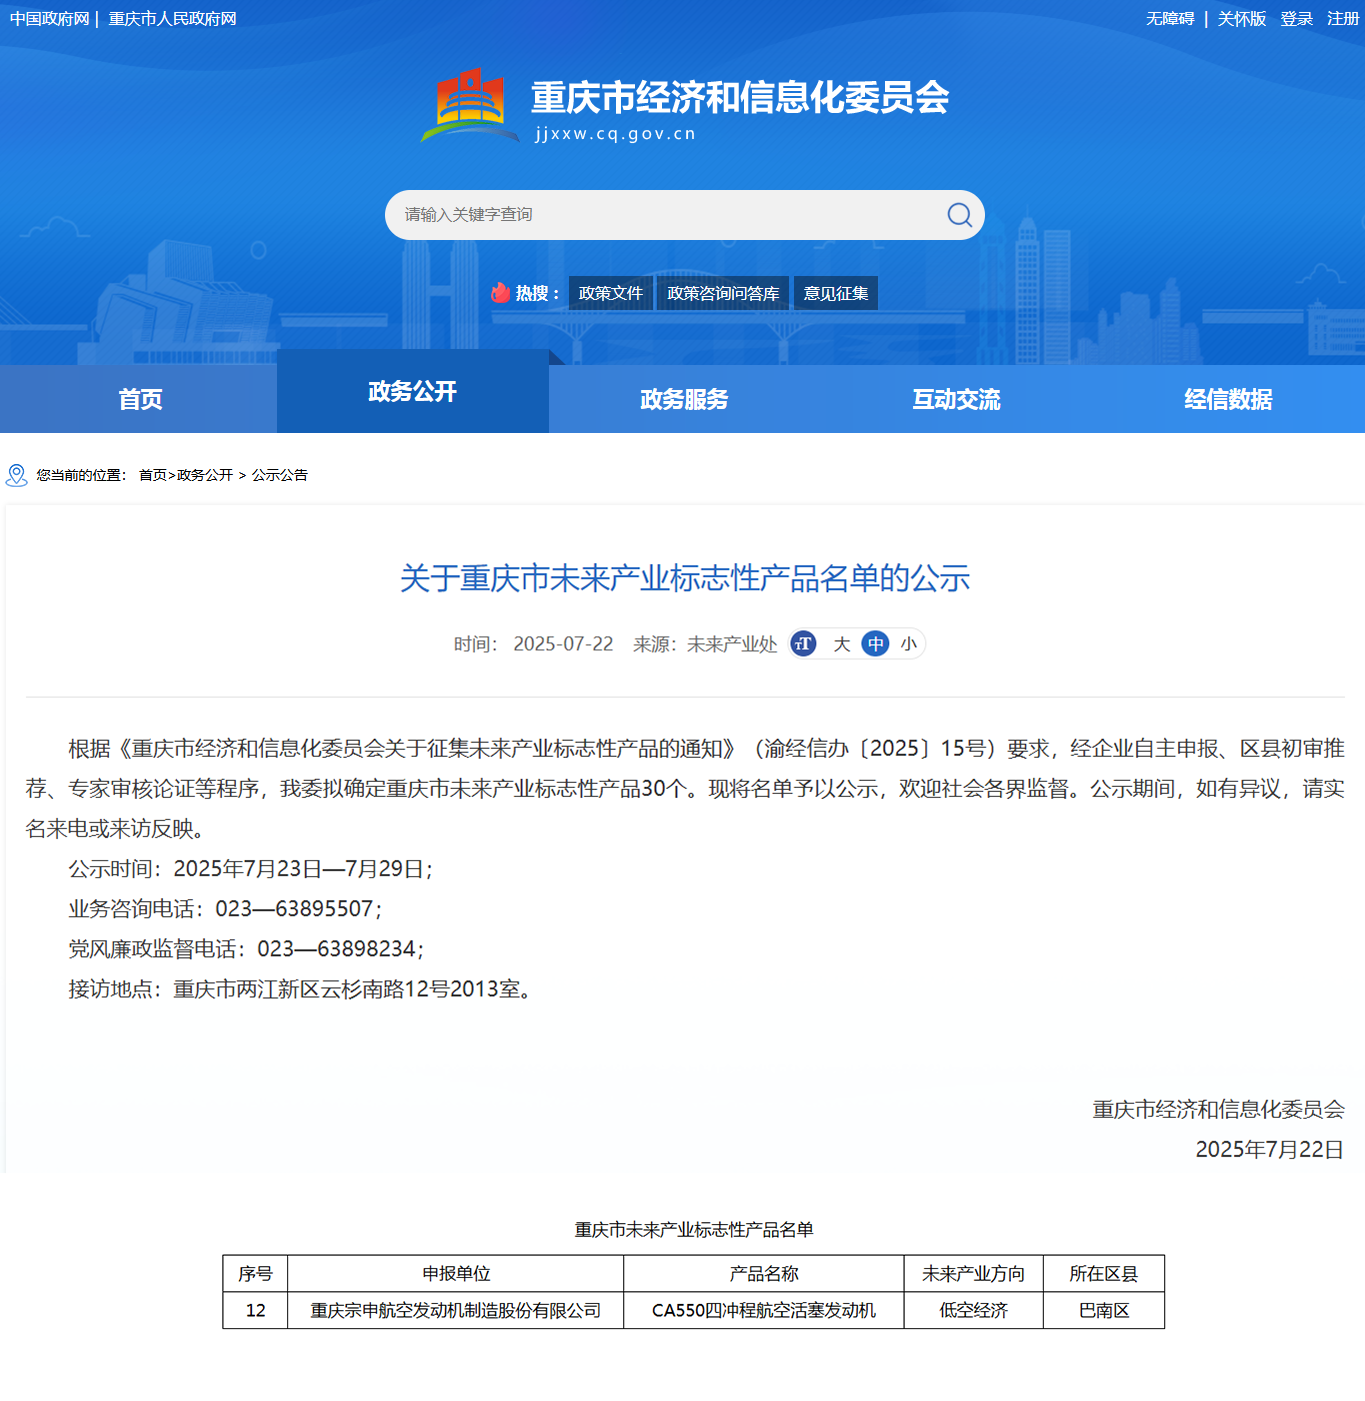Image resolution: width=1365 pixels, height=1401 pixels.
Task: Click the 意见征集 hot search button
Action: pyautogui.click(x=835, y=292)
